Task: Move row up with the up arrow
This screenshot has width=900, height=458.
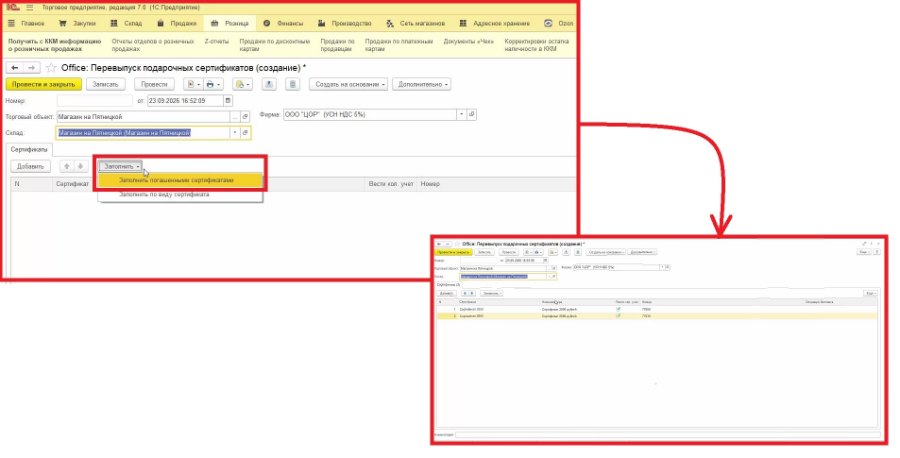Action: 67,166
